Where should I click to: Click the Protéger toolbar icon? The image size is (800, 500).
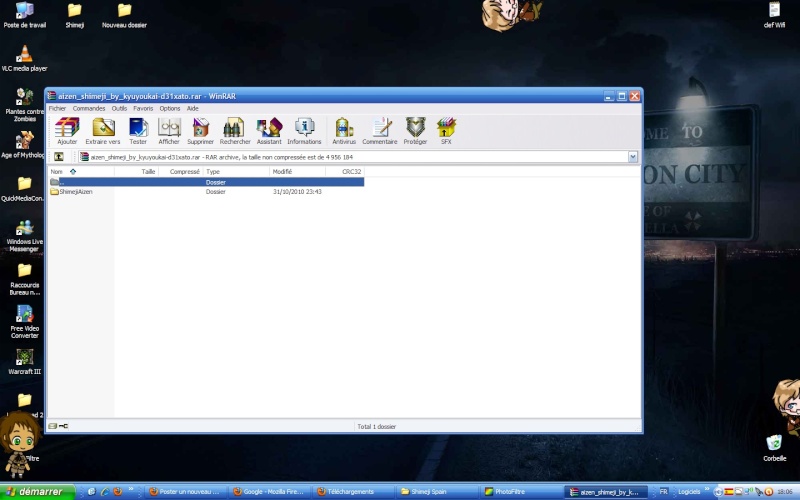point(415,131)
